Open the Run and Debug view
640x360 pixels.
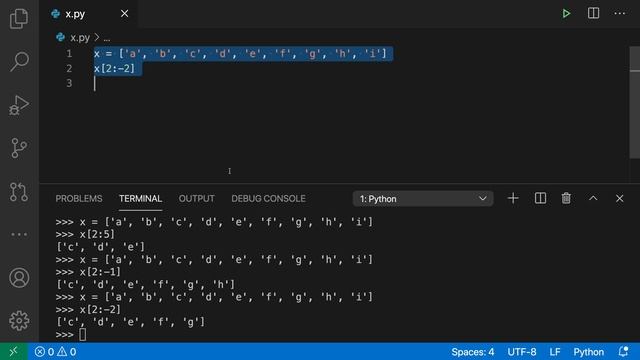coord(19,105)
